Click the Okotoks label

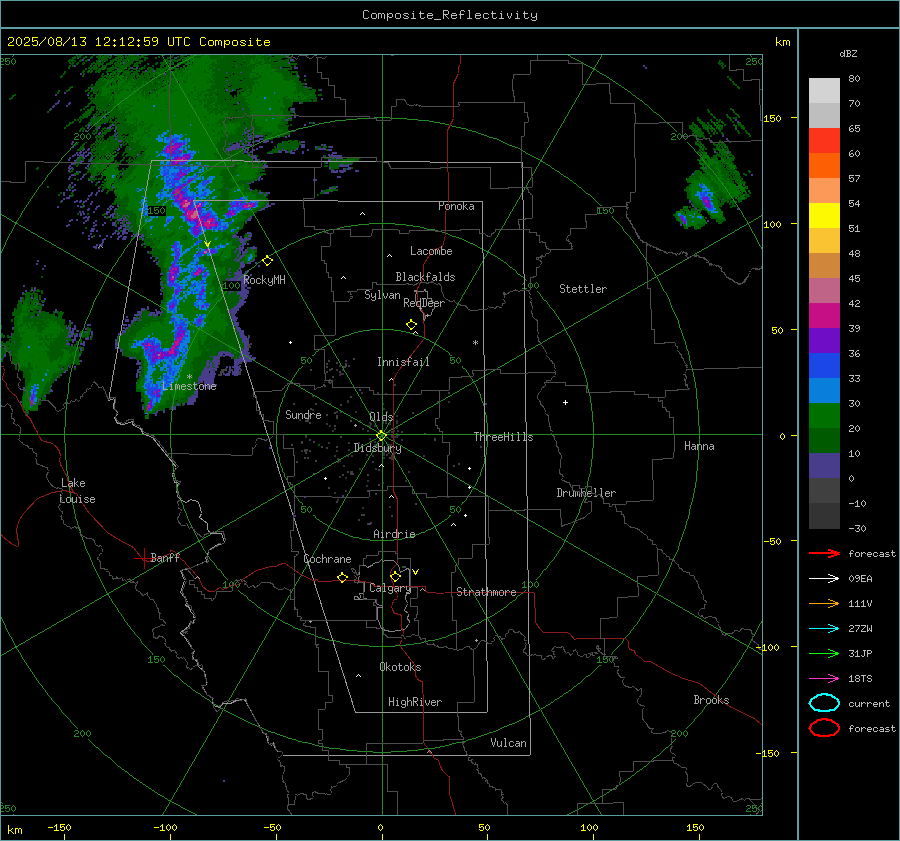click(x=399, y=666)
